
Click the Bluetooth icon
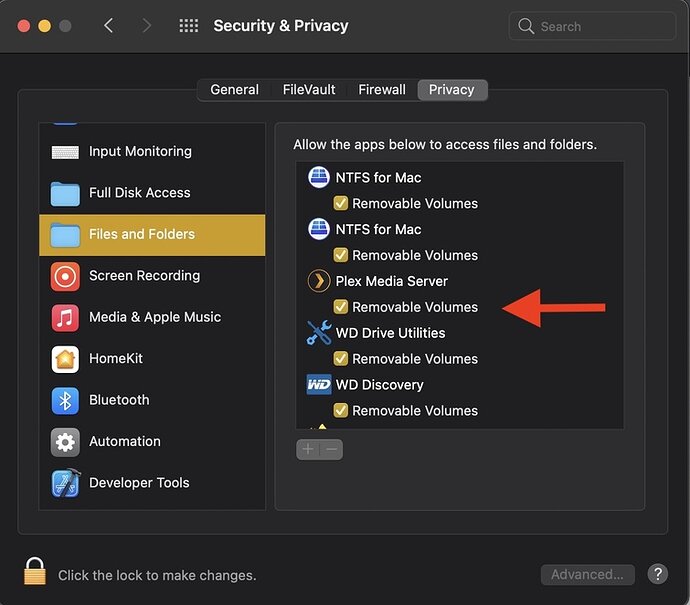pyautogui.click(x=65, y=401)
